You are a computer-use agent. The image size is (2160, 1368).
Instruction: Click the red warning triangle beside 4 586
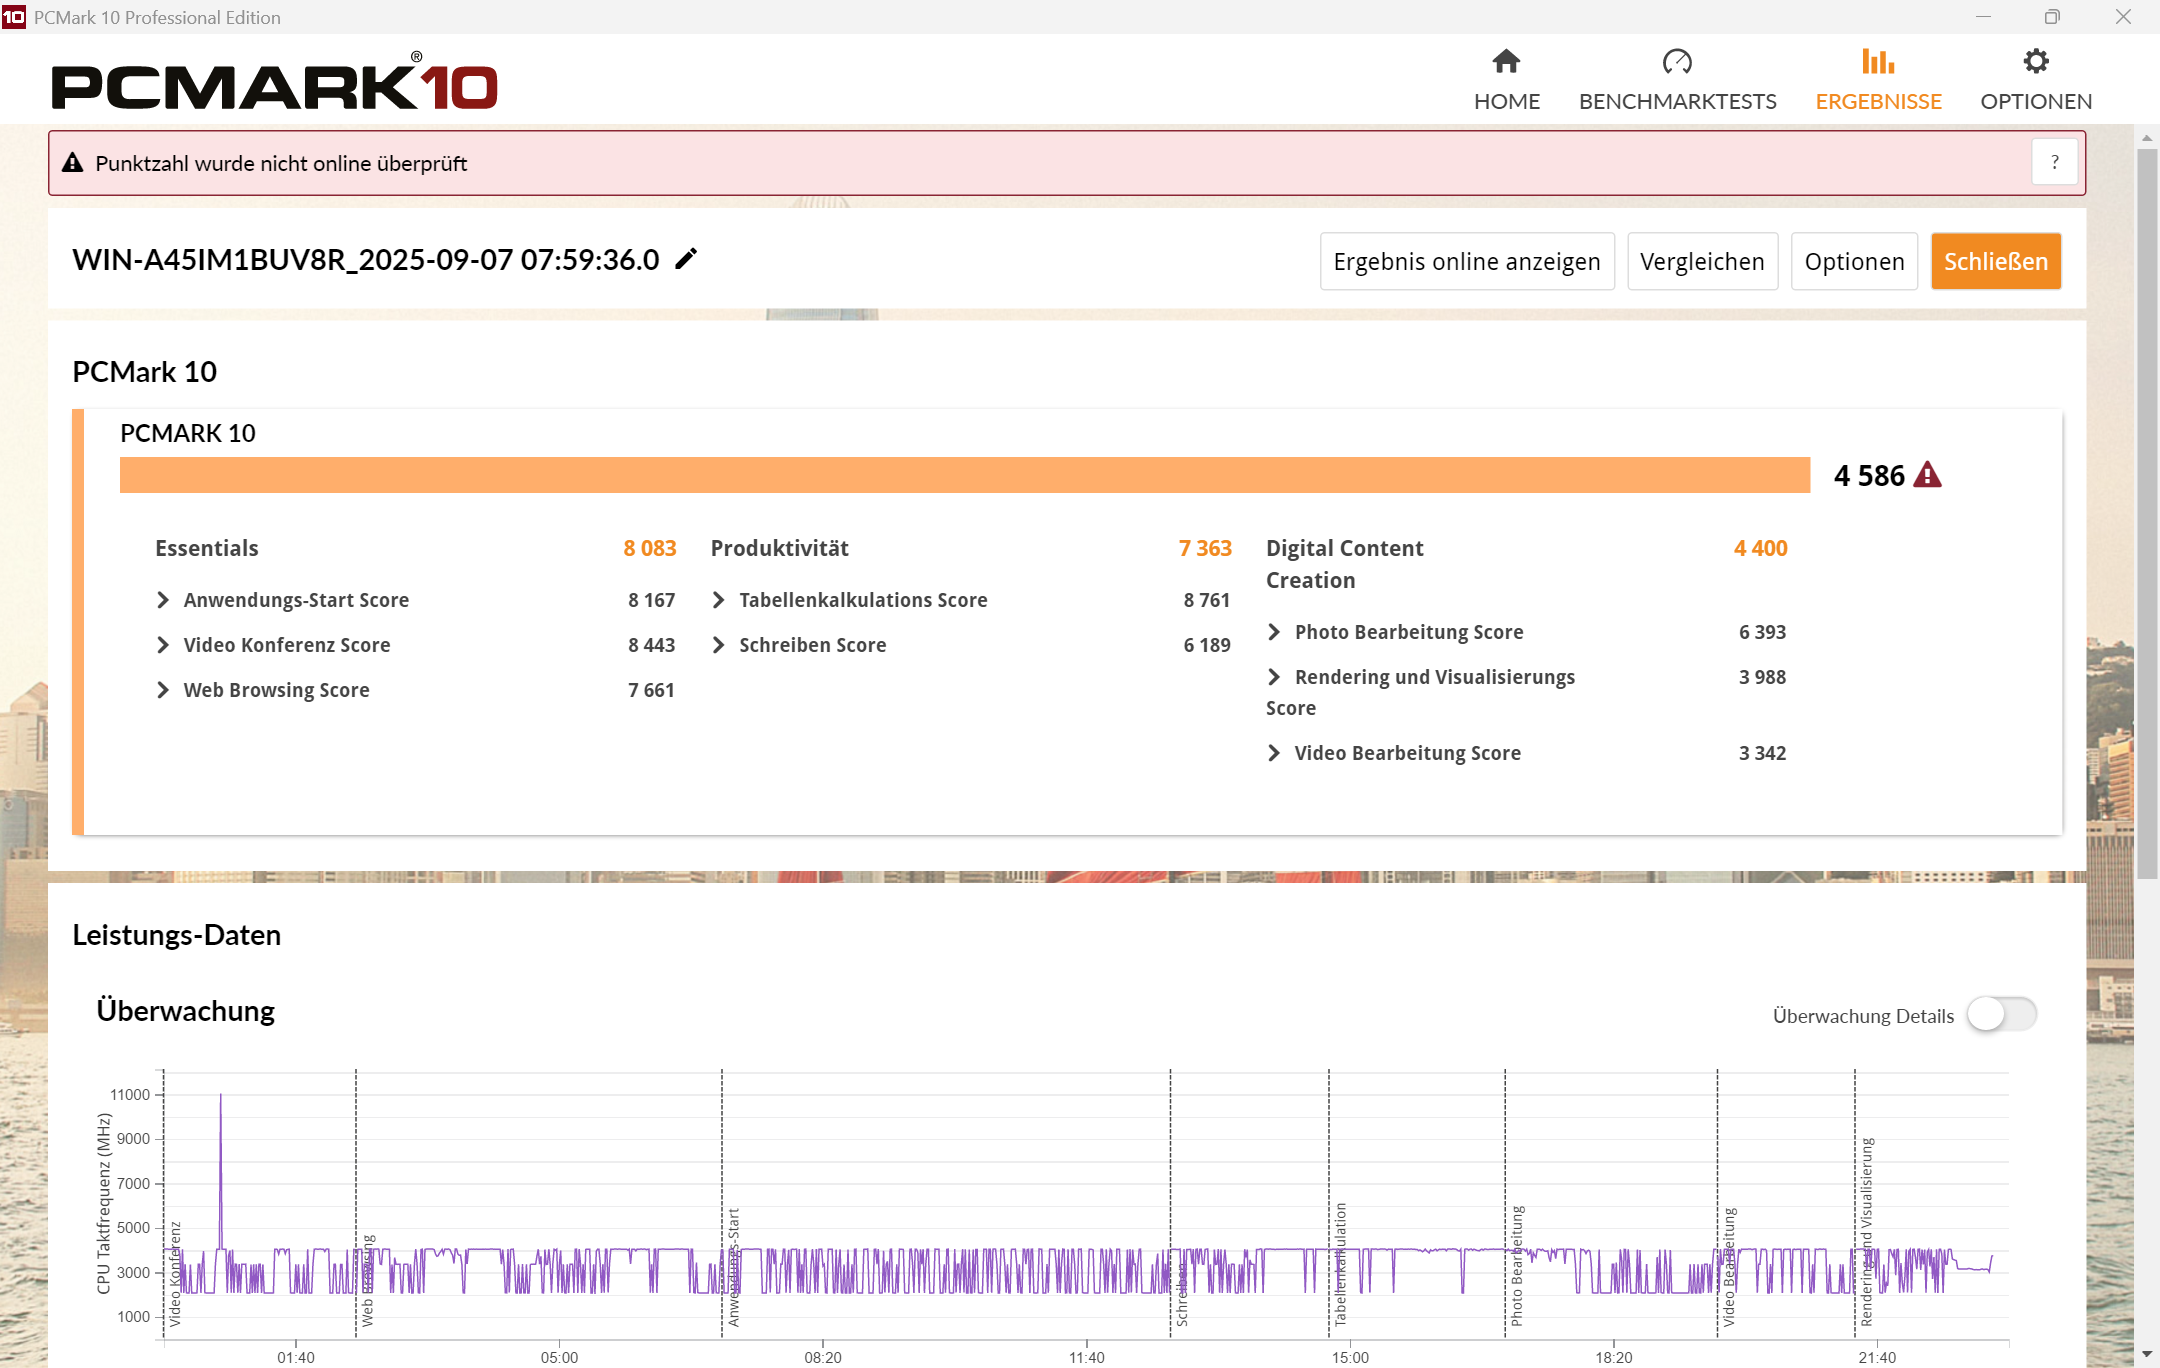click(1927, 475)
